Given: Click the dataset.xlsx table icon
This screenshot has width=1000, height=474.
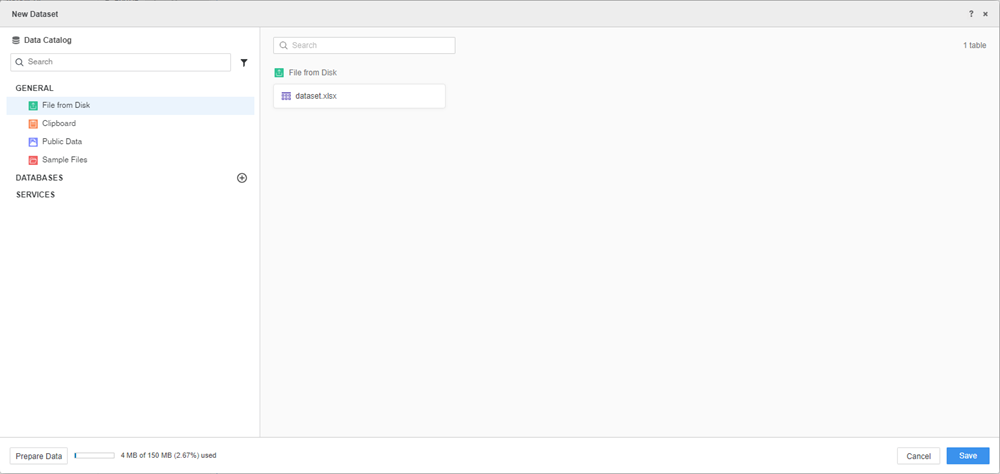Looking at the screenshot, I should [x=286, y=96].
